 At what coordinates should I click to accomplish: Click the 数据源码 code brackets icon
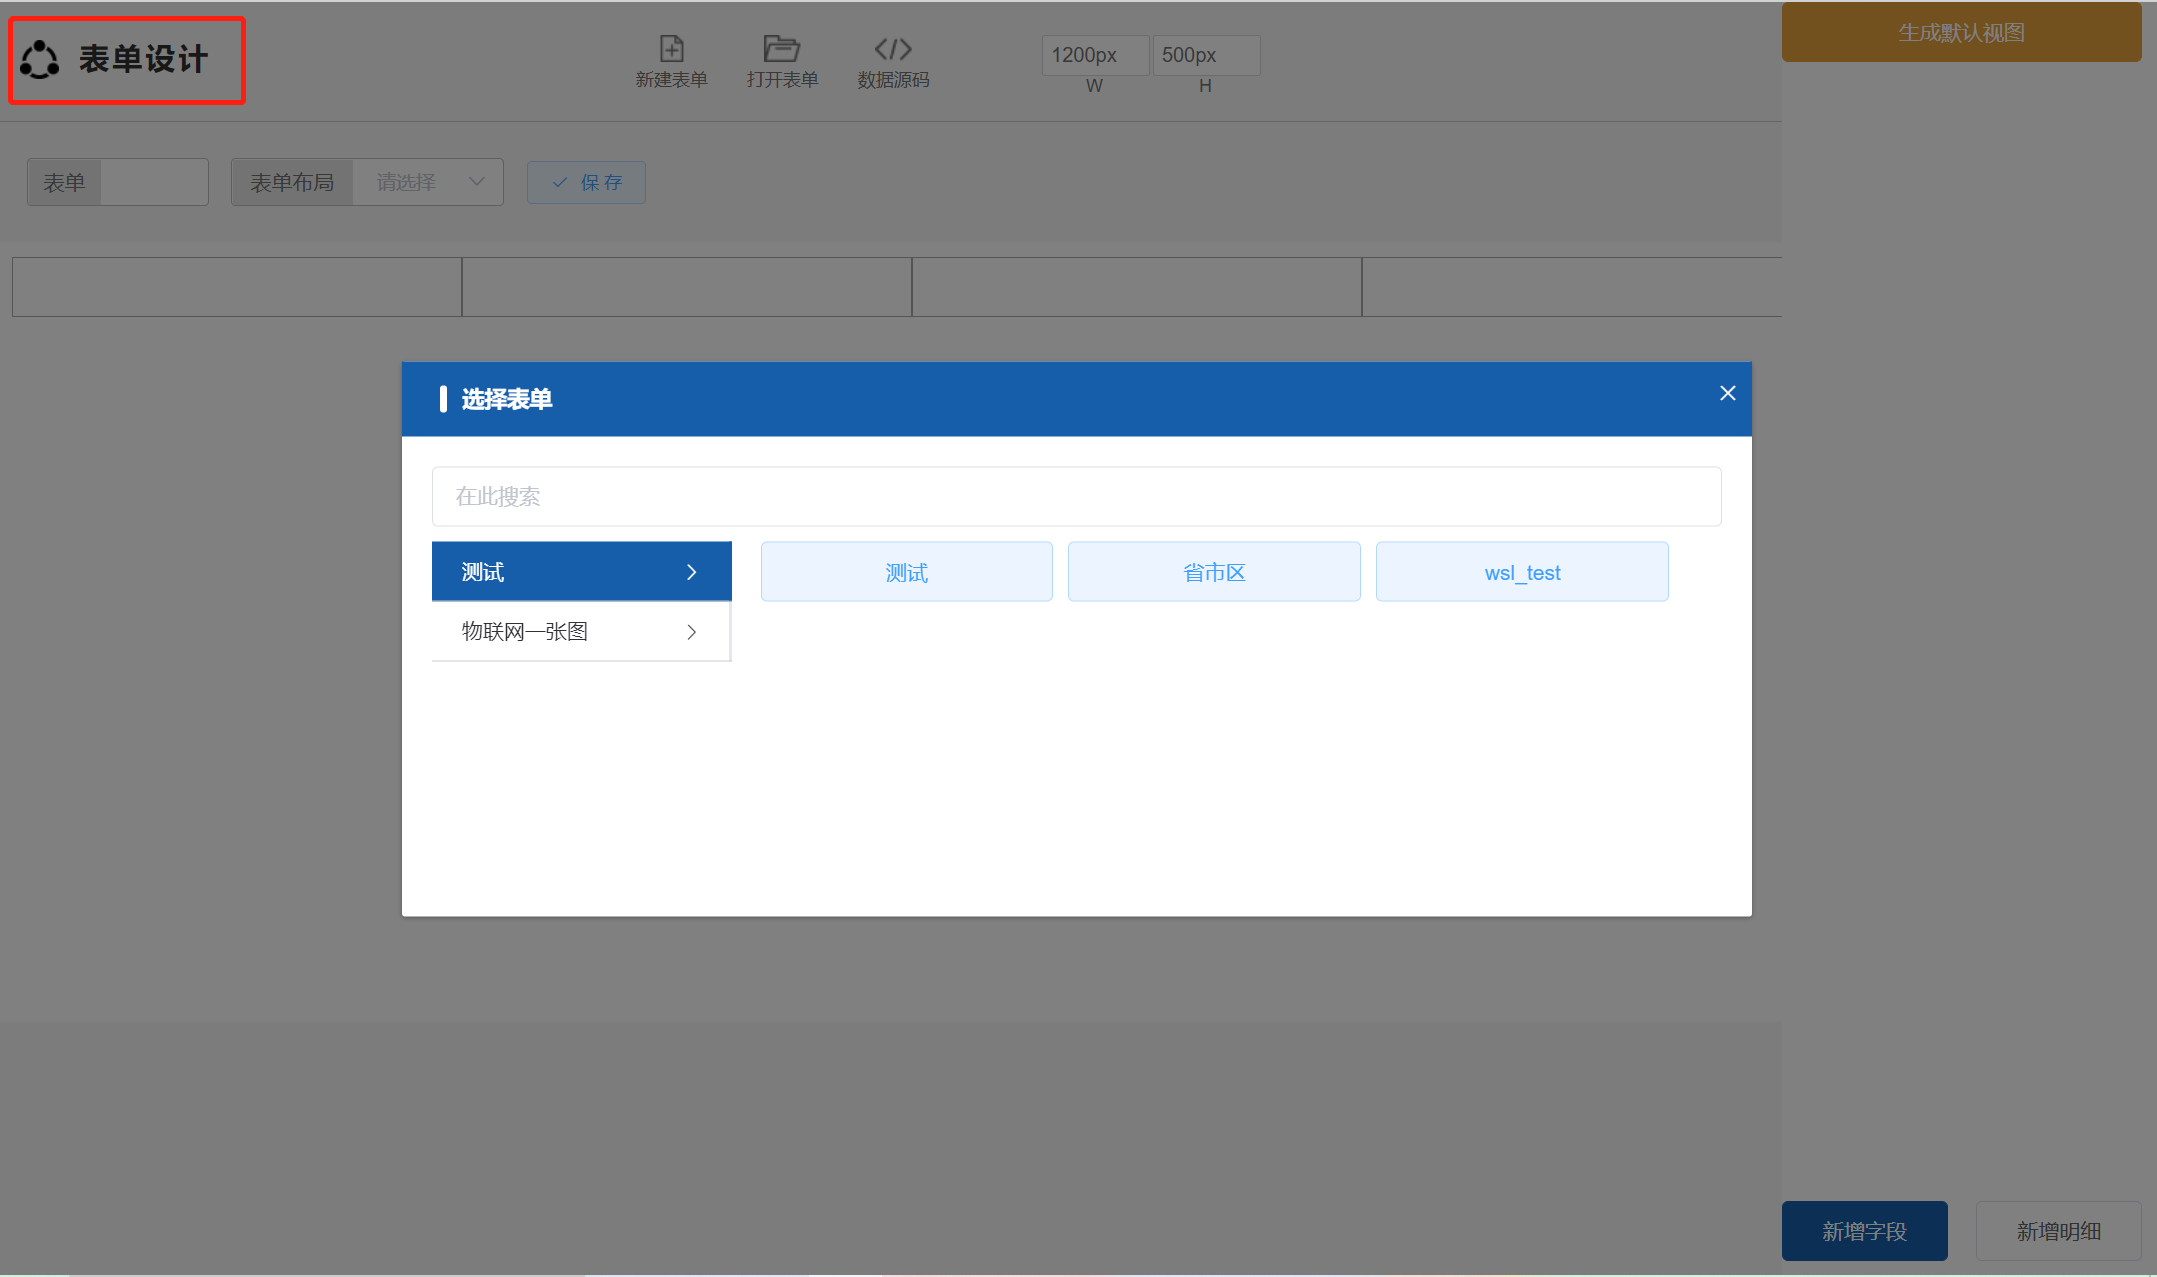[892, 49]
